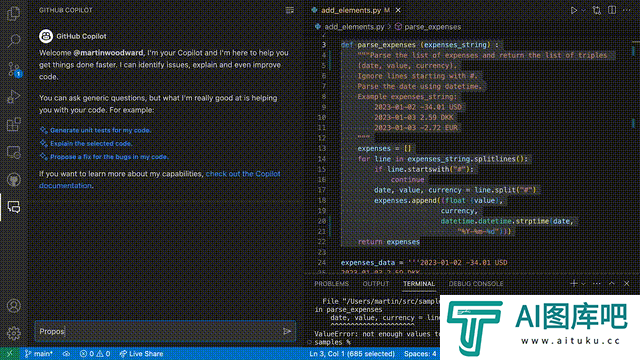Click the editor minimap scrollbar region

pos(634,155)
